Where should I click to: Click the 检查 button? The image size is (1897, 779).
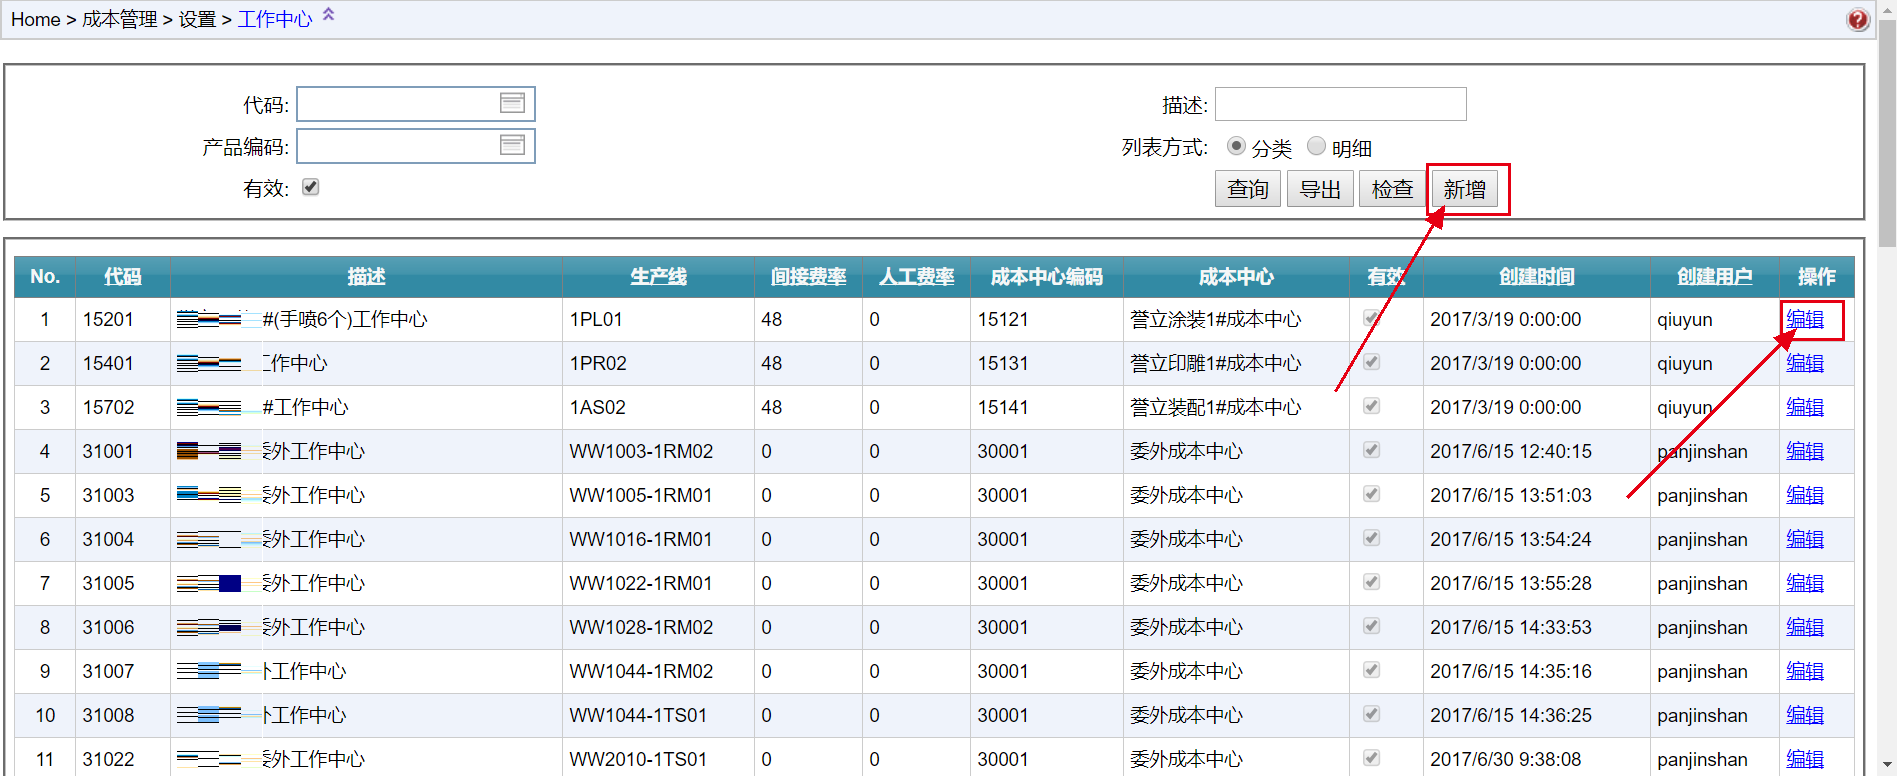click(x=1392, y=189)
